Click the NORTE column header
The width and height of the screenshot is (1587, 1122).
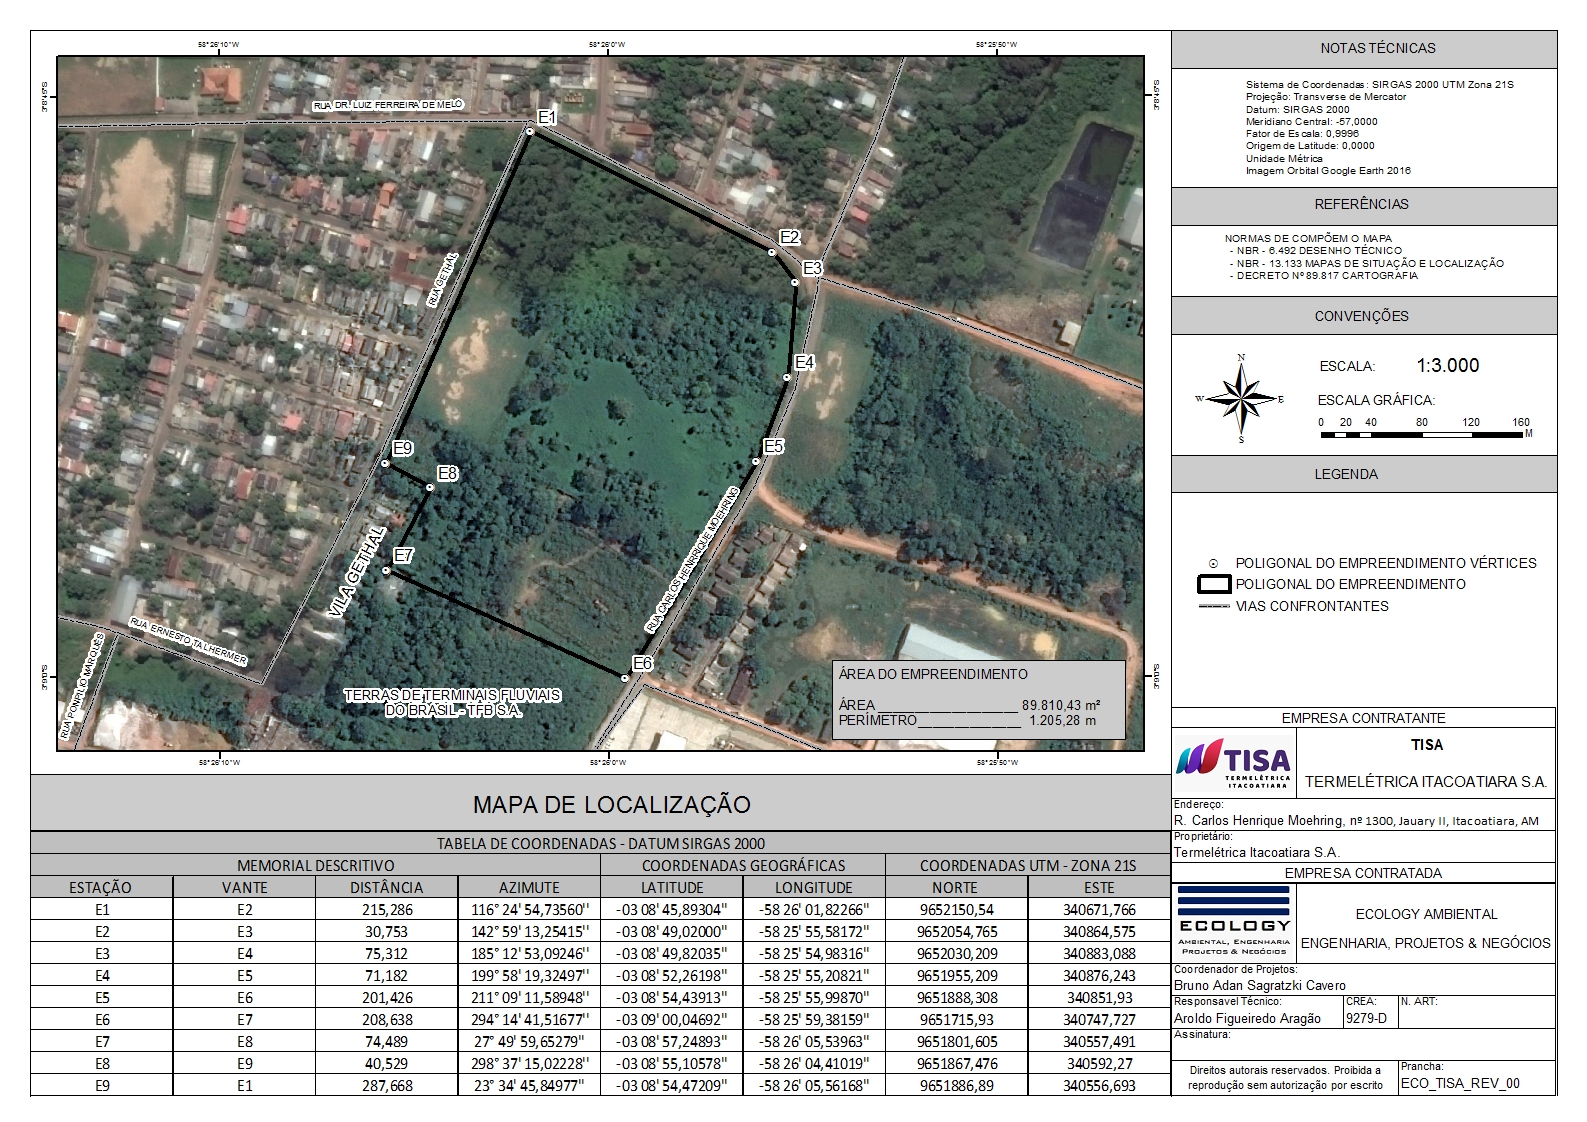click(x=955, y=887)
